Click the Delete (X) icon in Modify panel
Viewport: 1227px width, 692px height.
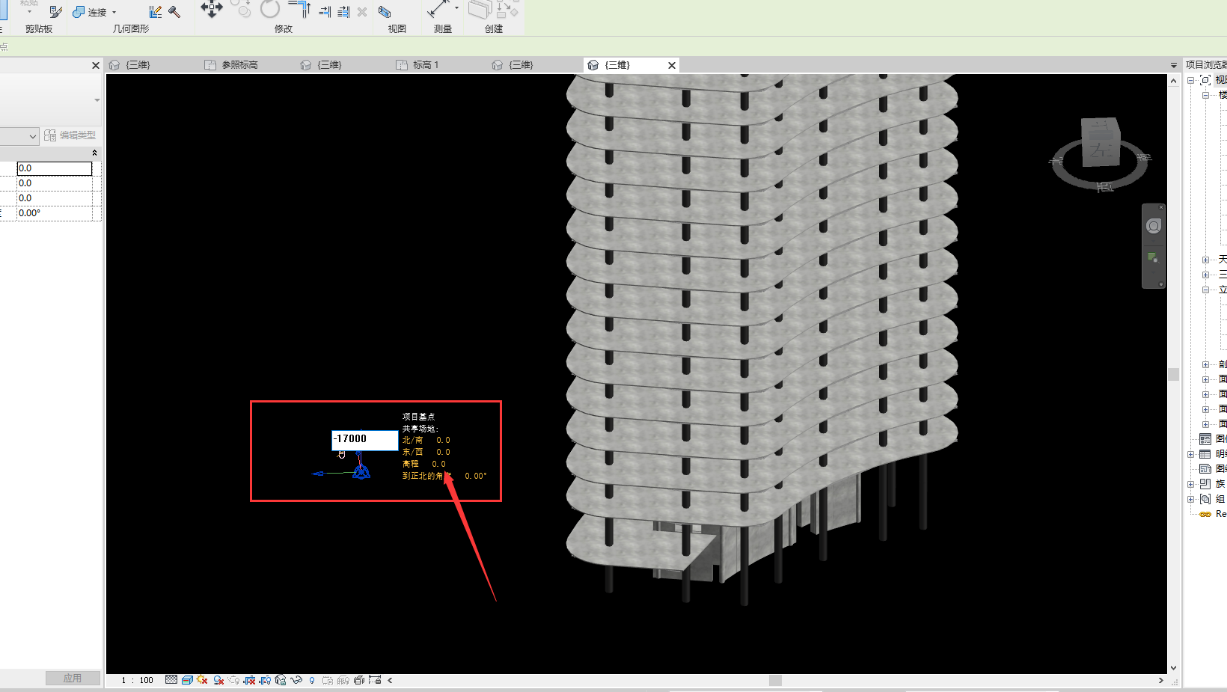(x=361, y=12)
